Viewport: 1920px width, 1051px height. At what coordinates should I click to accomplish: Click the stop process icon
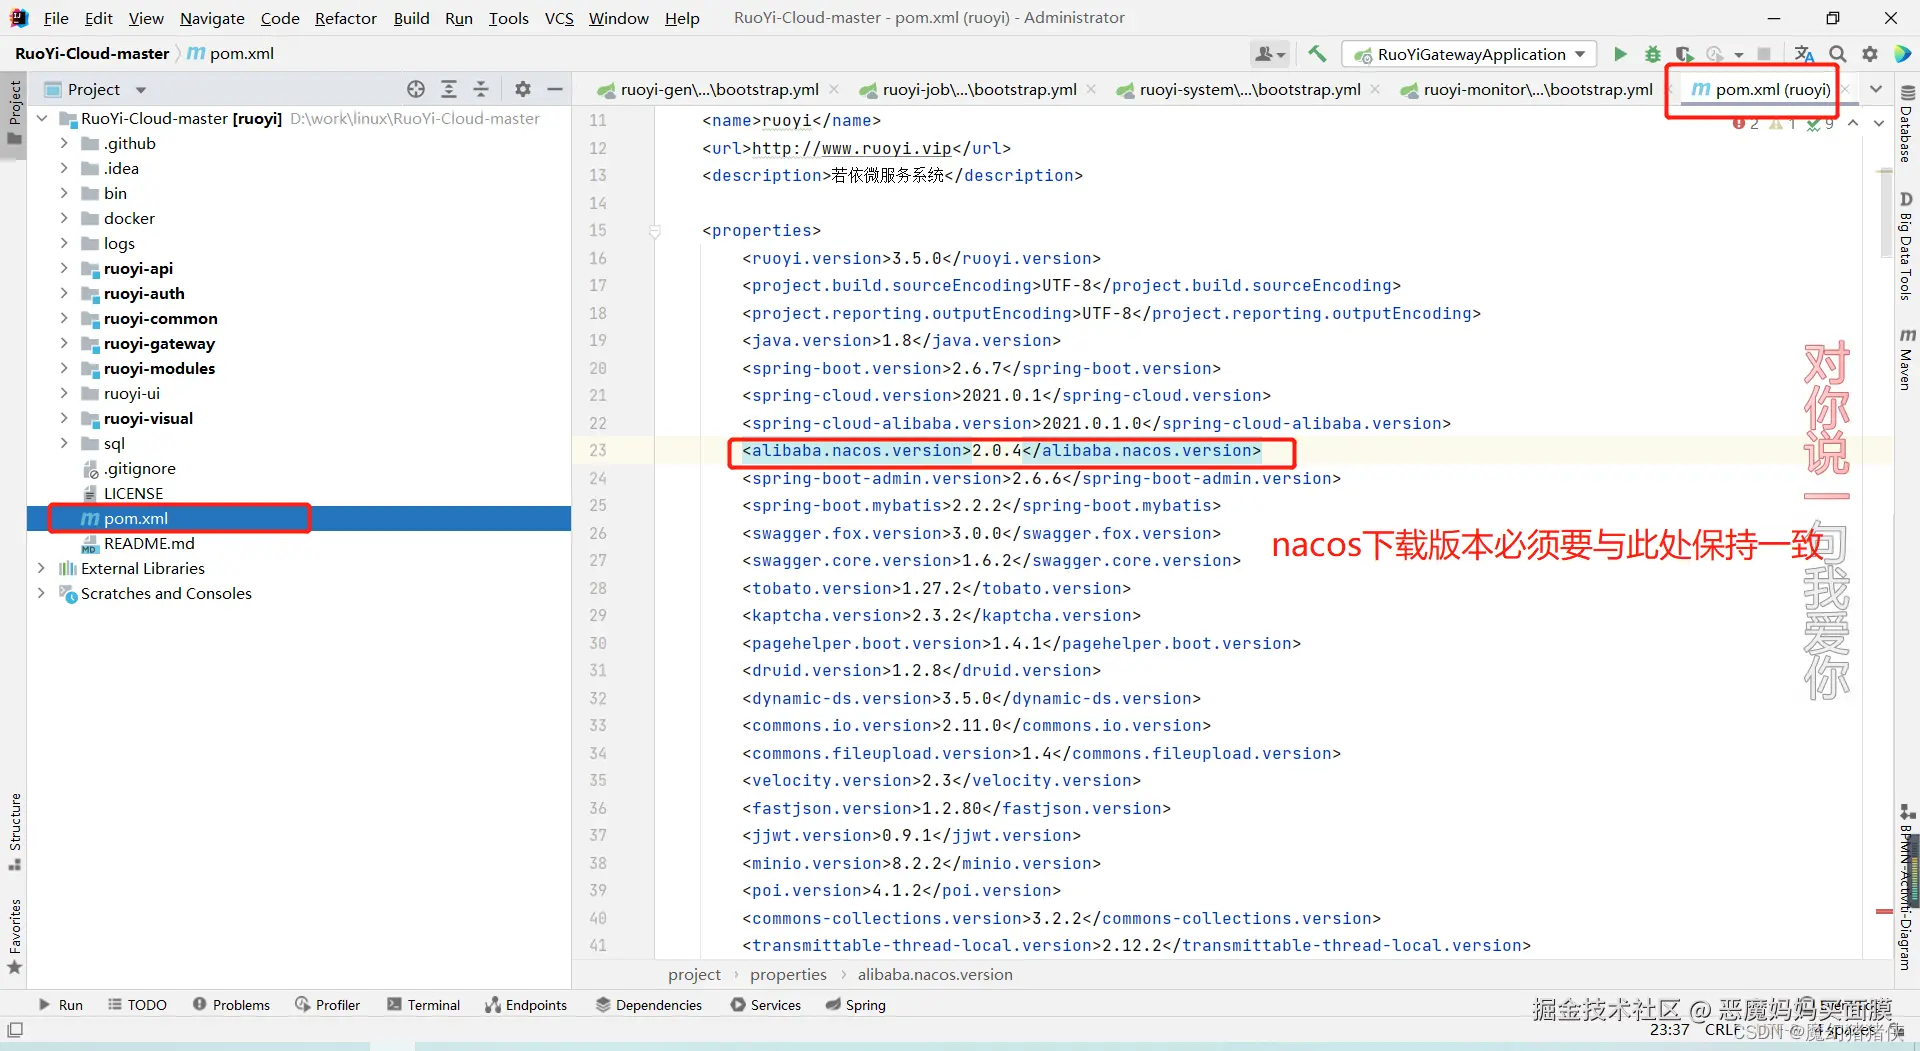pyautogui.click(x=1764, y=54)
